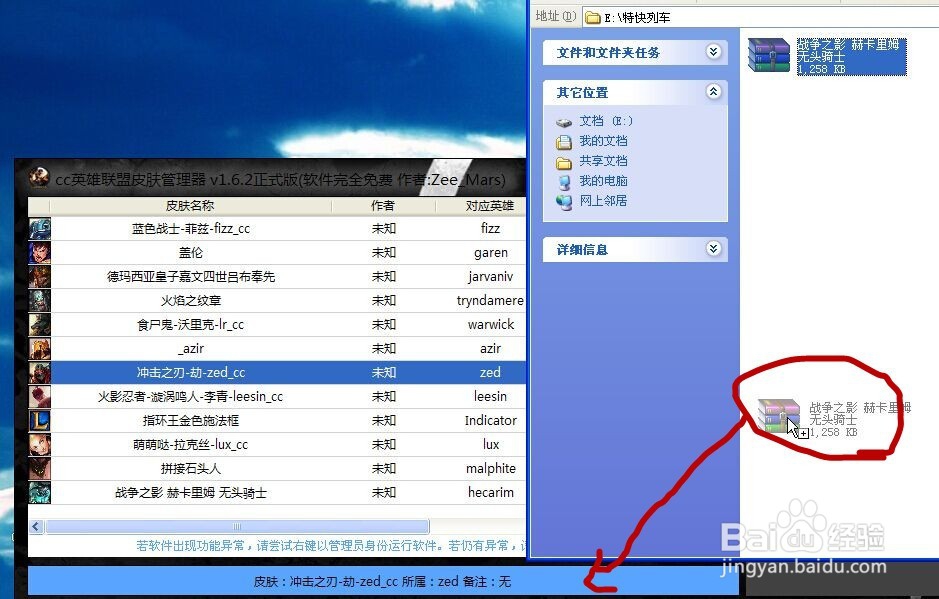The height and width of the screenshot is (599, 939).
Task: Select skin 德玛西亚皇子嘉文四世吕布奉先
Action: (x=190, y=277)
